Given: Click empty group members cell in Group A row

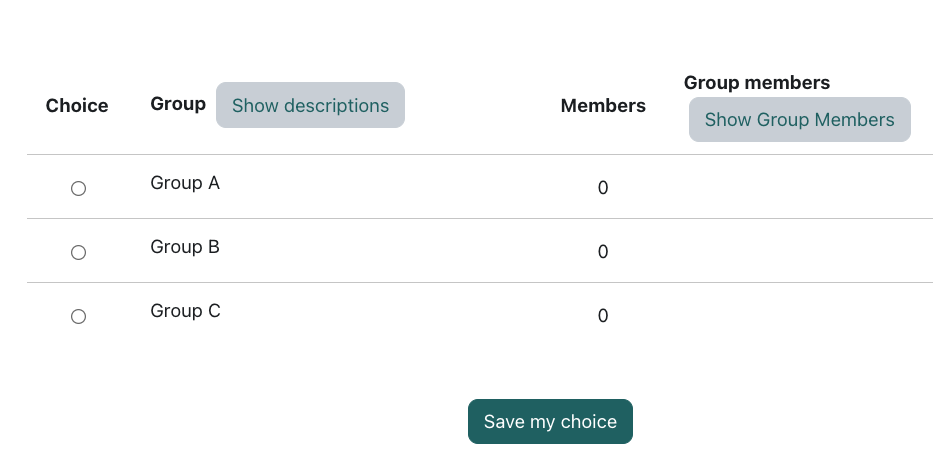Looking at the screenshot, I should point(800,187).
